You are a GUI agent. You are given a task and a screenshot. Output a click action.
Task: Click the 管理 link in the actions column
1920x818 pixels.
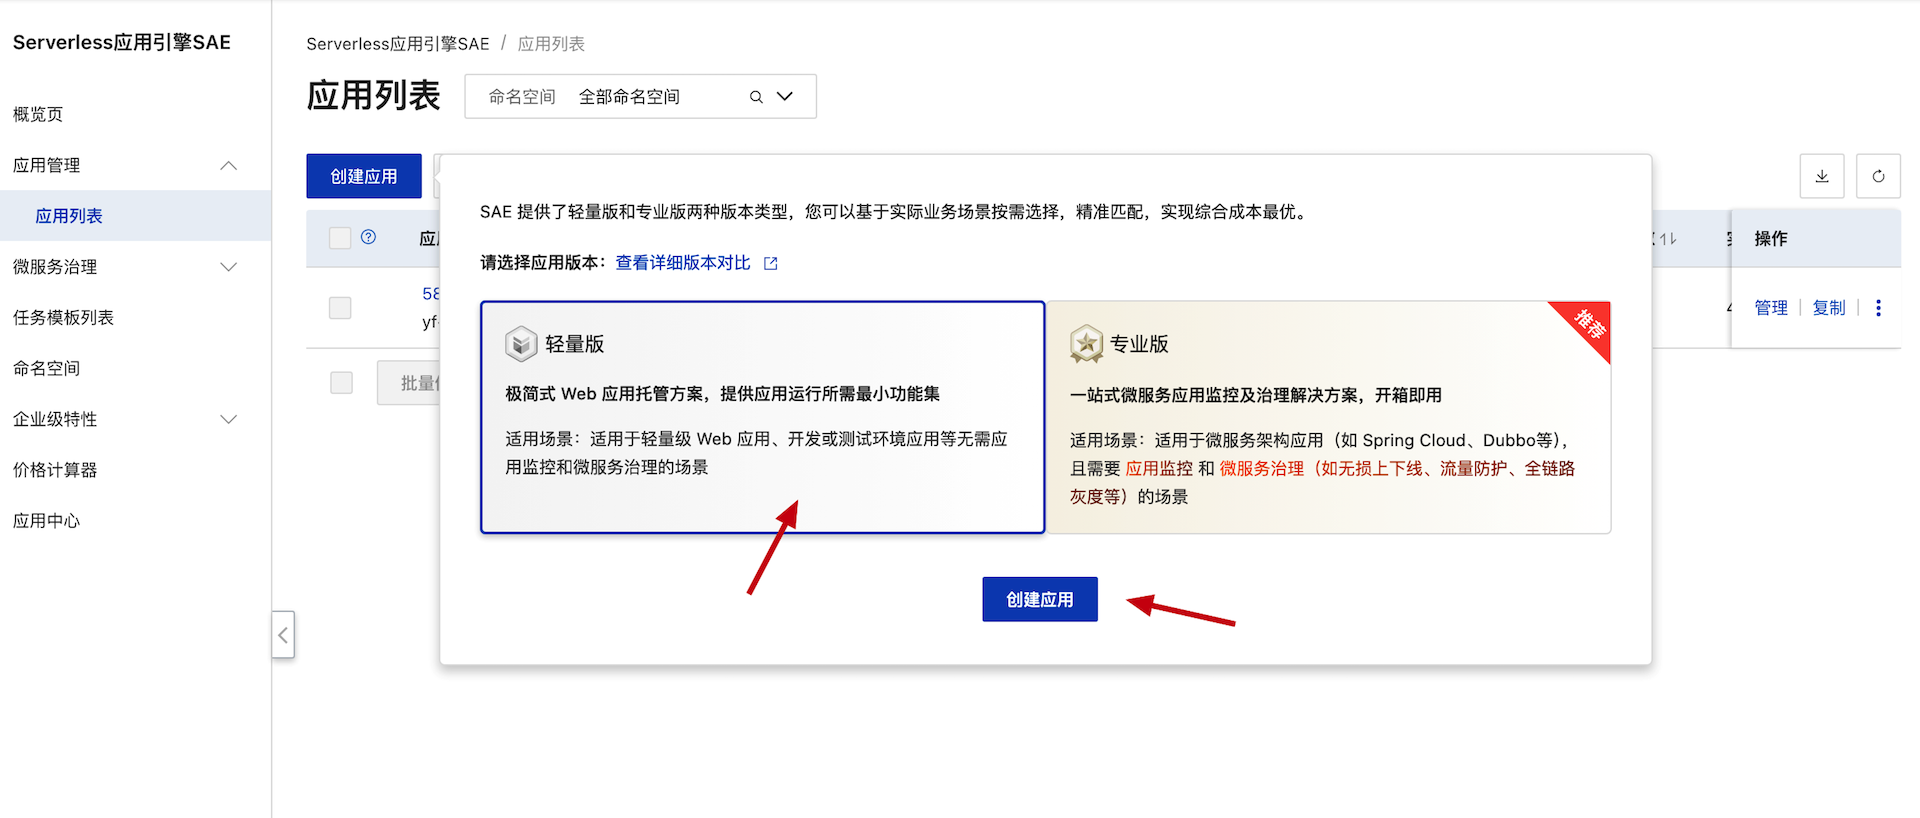click(x=1771, y=308)
